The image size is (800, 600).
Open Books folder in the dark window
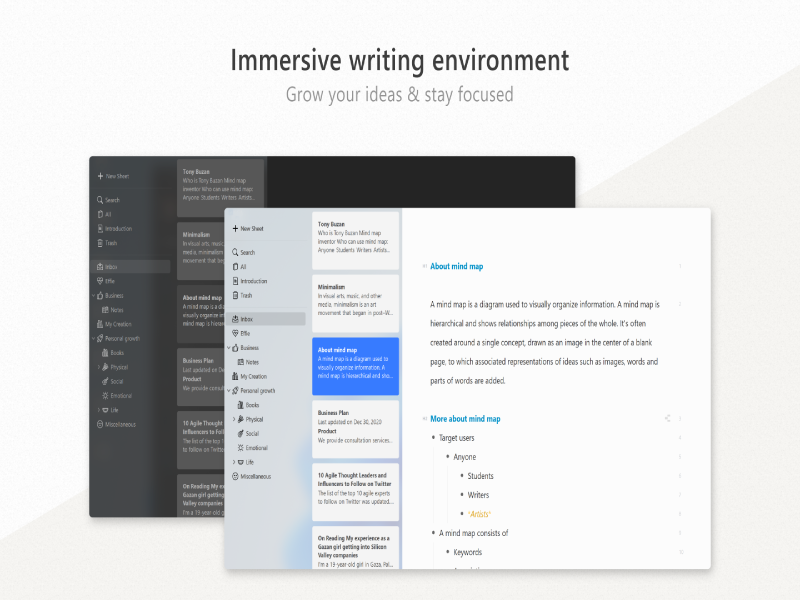[113, 353]
